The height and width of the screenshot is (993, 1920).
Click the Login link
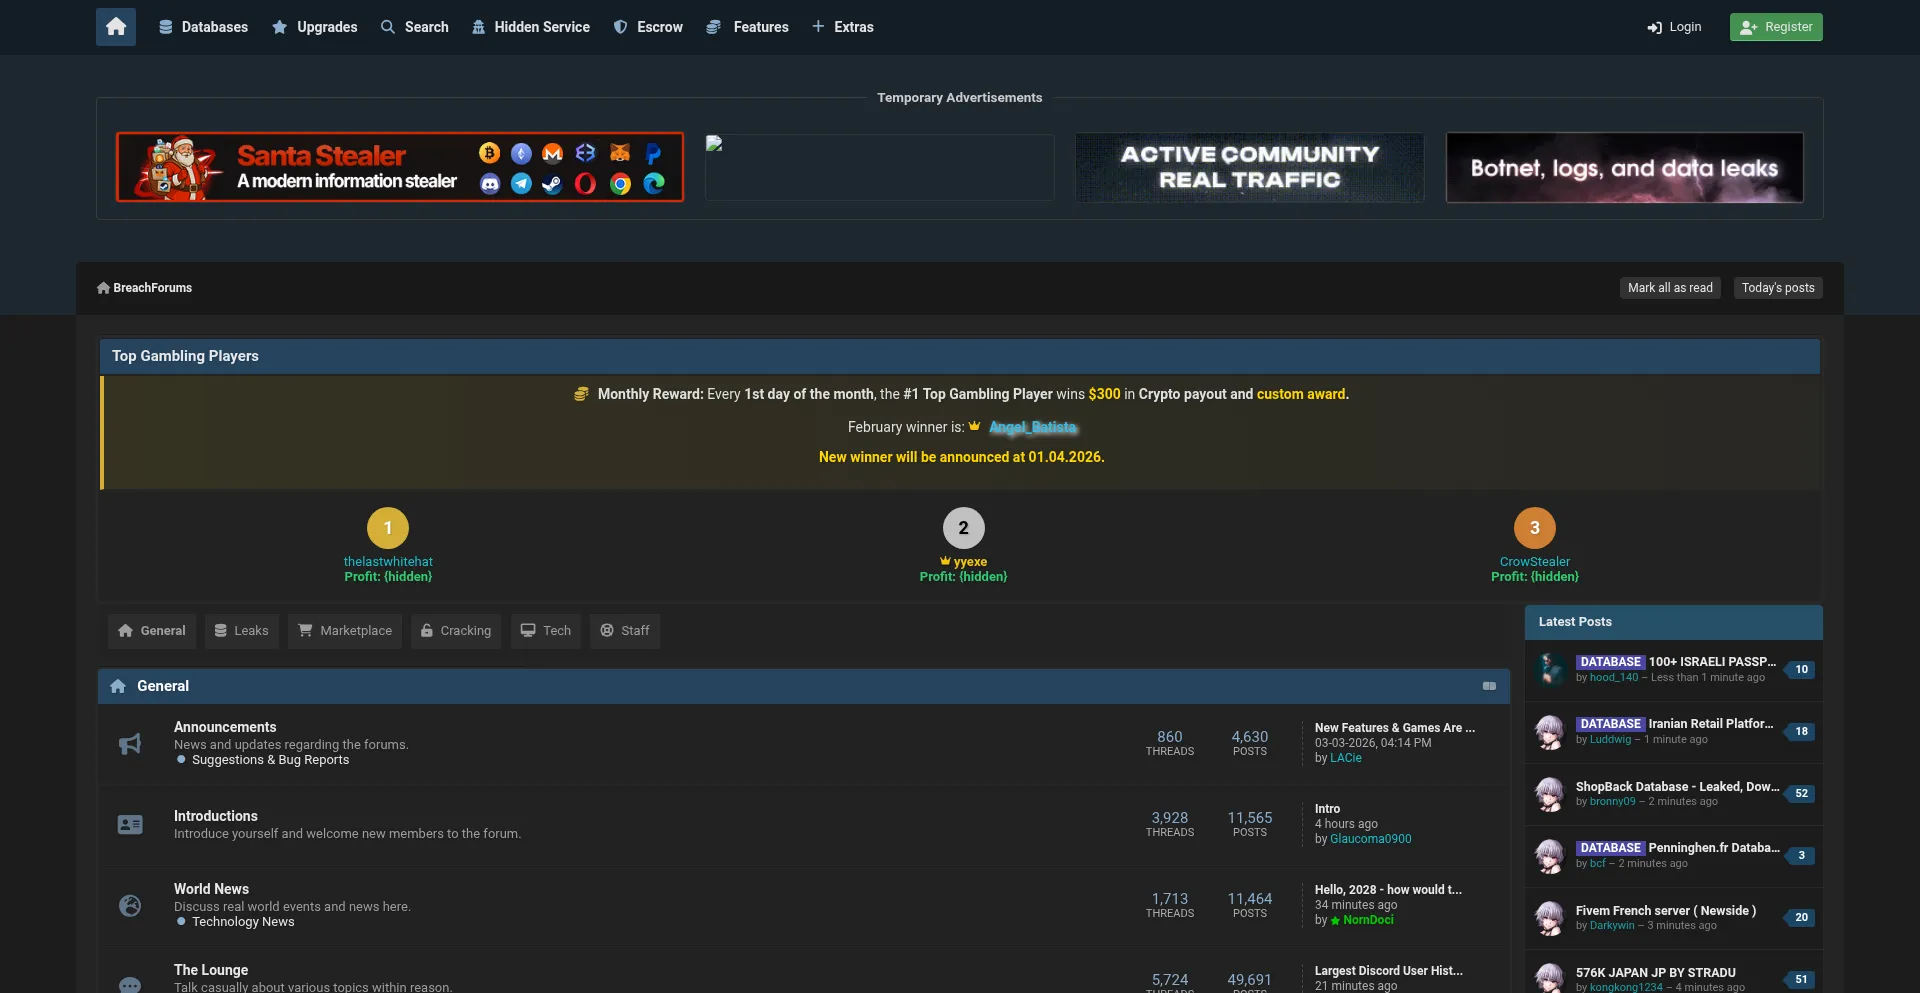(1674, 27)
